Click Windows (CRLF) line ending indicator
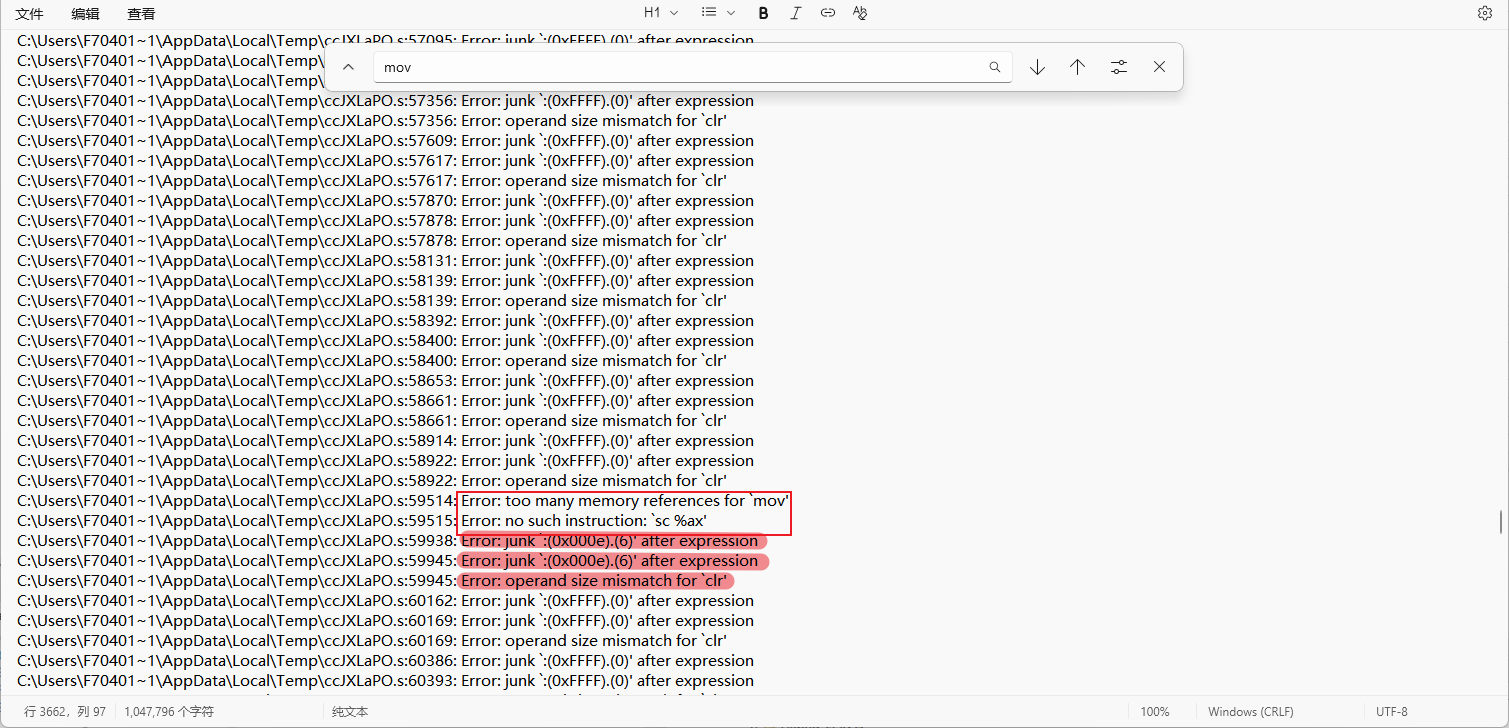1509x728 pixels. pyautogui.click(x=1250, y=712)
